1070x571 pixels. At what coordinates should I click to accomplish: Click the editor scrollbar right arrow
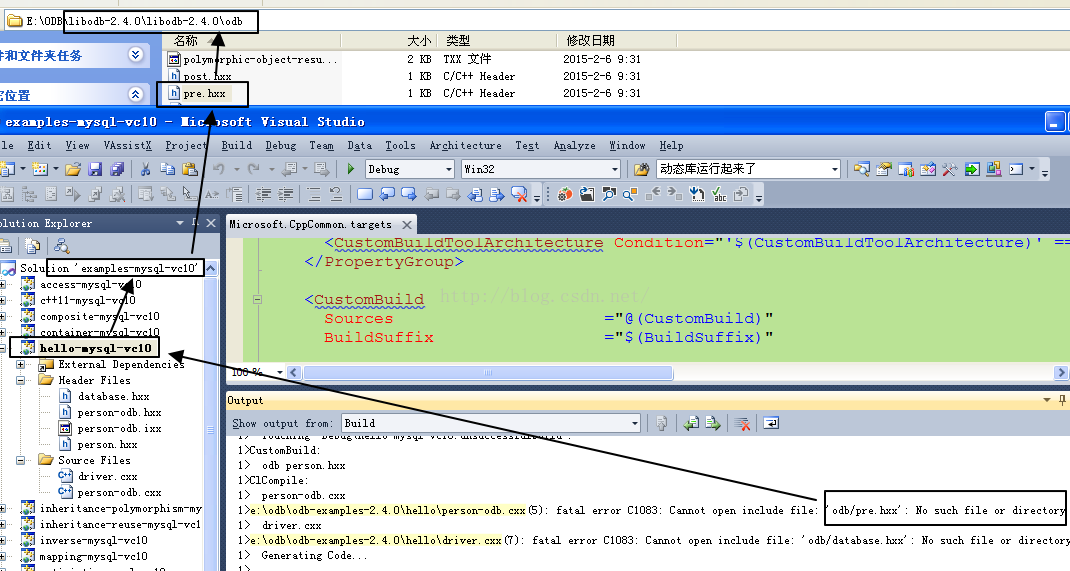point(1060,372)
